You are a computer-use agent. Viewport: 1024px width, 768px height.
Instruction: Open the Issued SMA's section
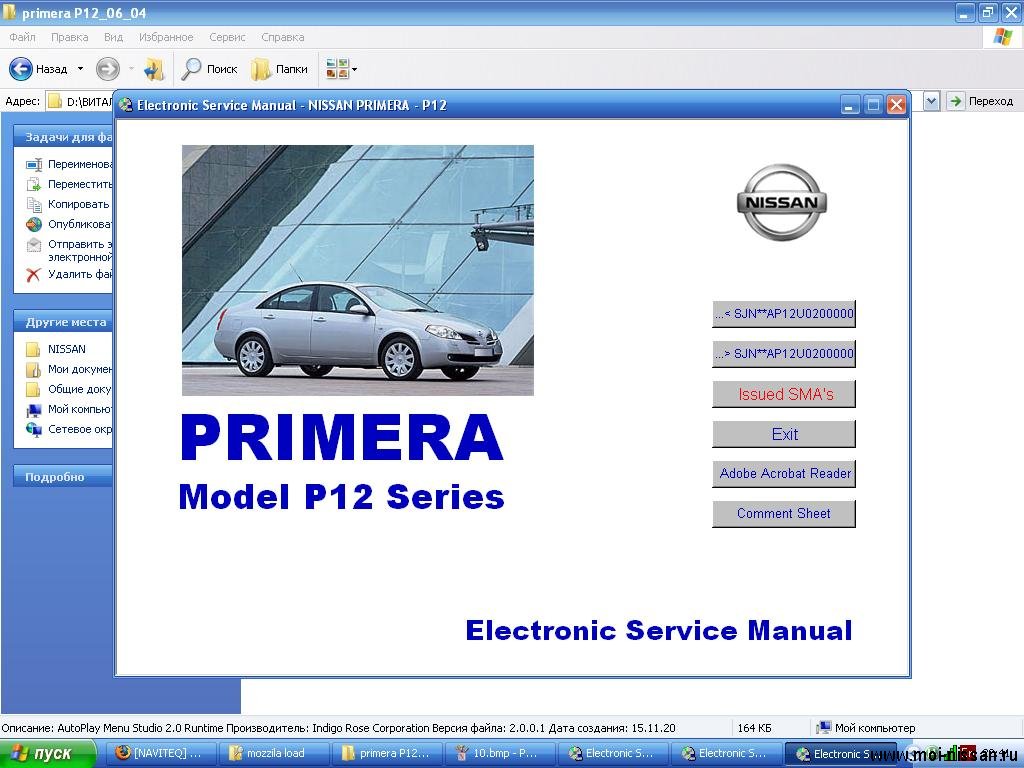point(784,394)
